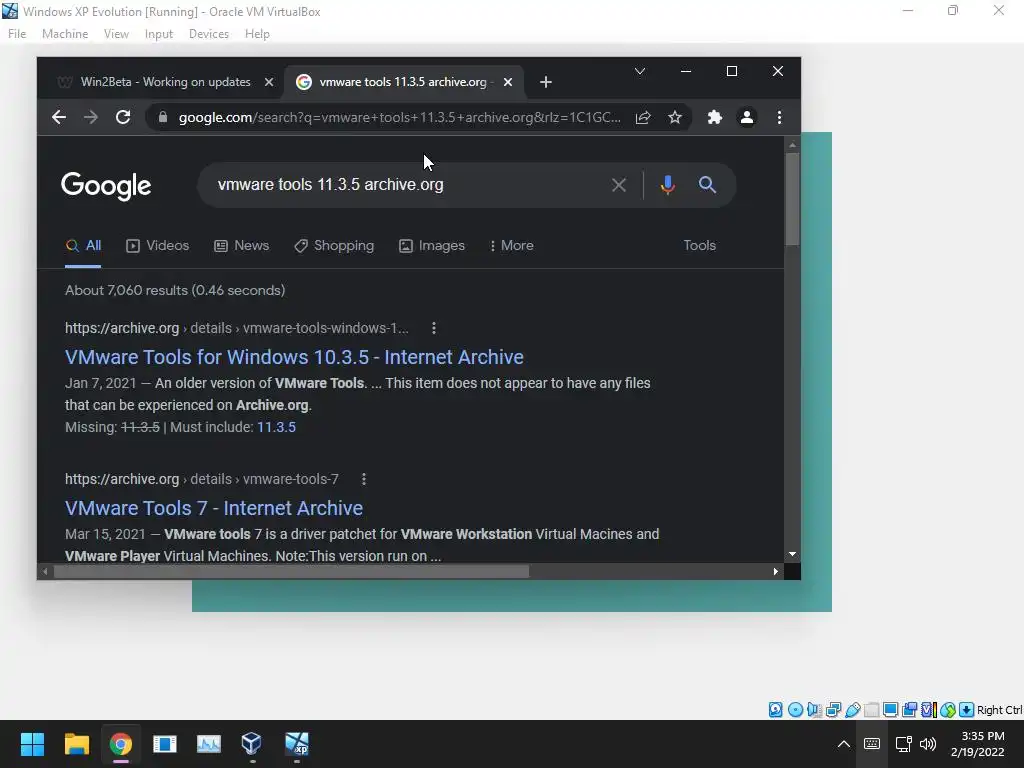Image resolution: width=1024 pixels, height=768 pixels.
Task: Expand the More search categories
Action: 511,246
